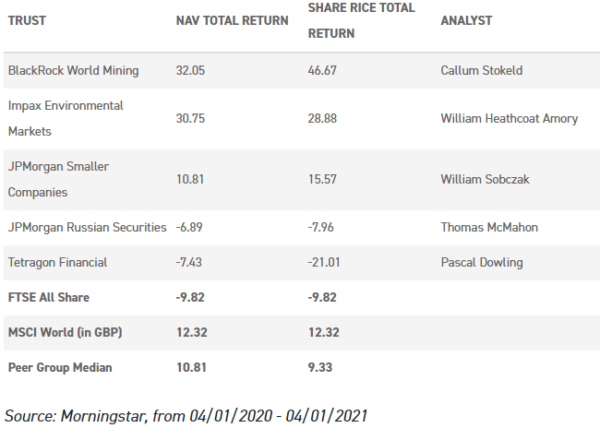This screenshot has width=600, height=440.
Task: Click the FTSE All Share row label
Action: (x=49, y=297)
